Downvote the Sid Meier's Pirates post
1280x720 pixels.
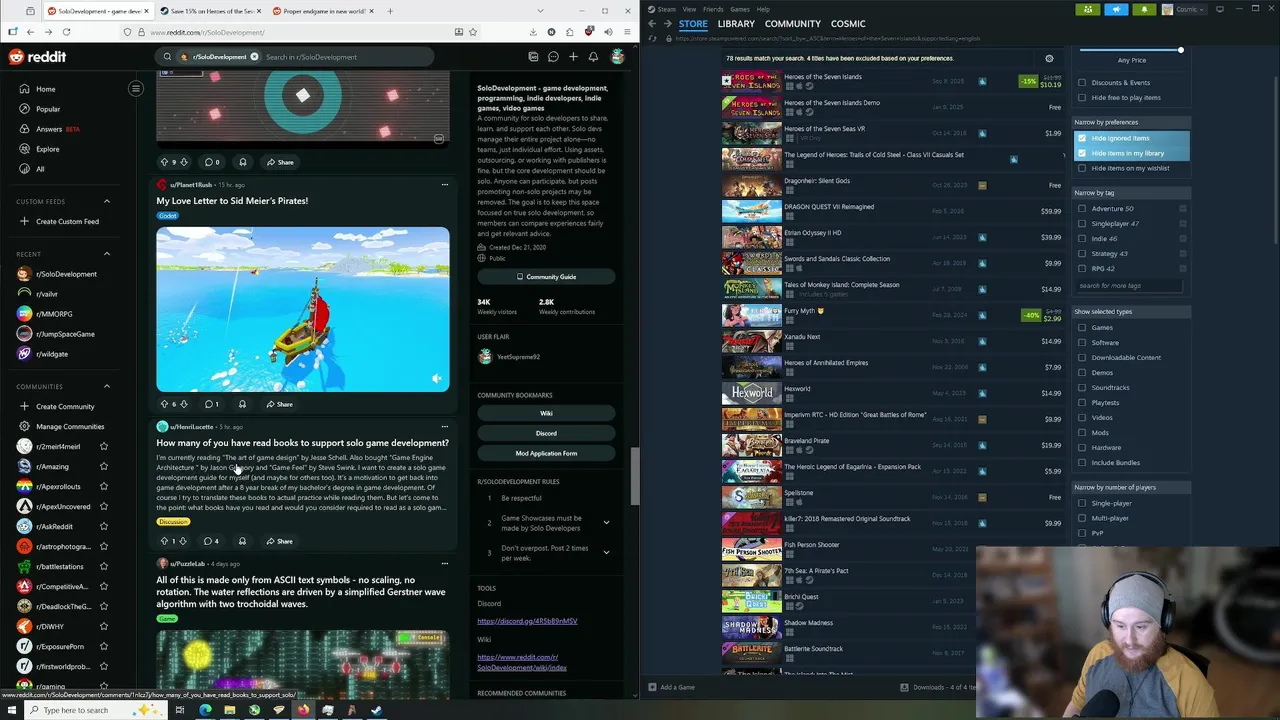pos(183,404)
